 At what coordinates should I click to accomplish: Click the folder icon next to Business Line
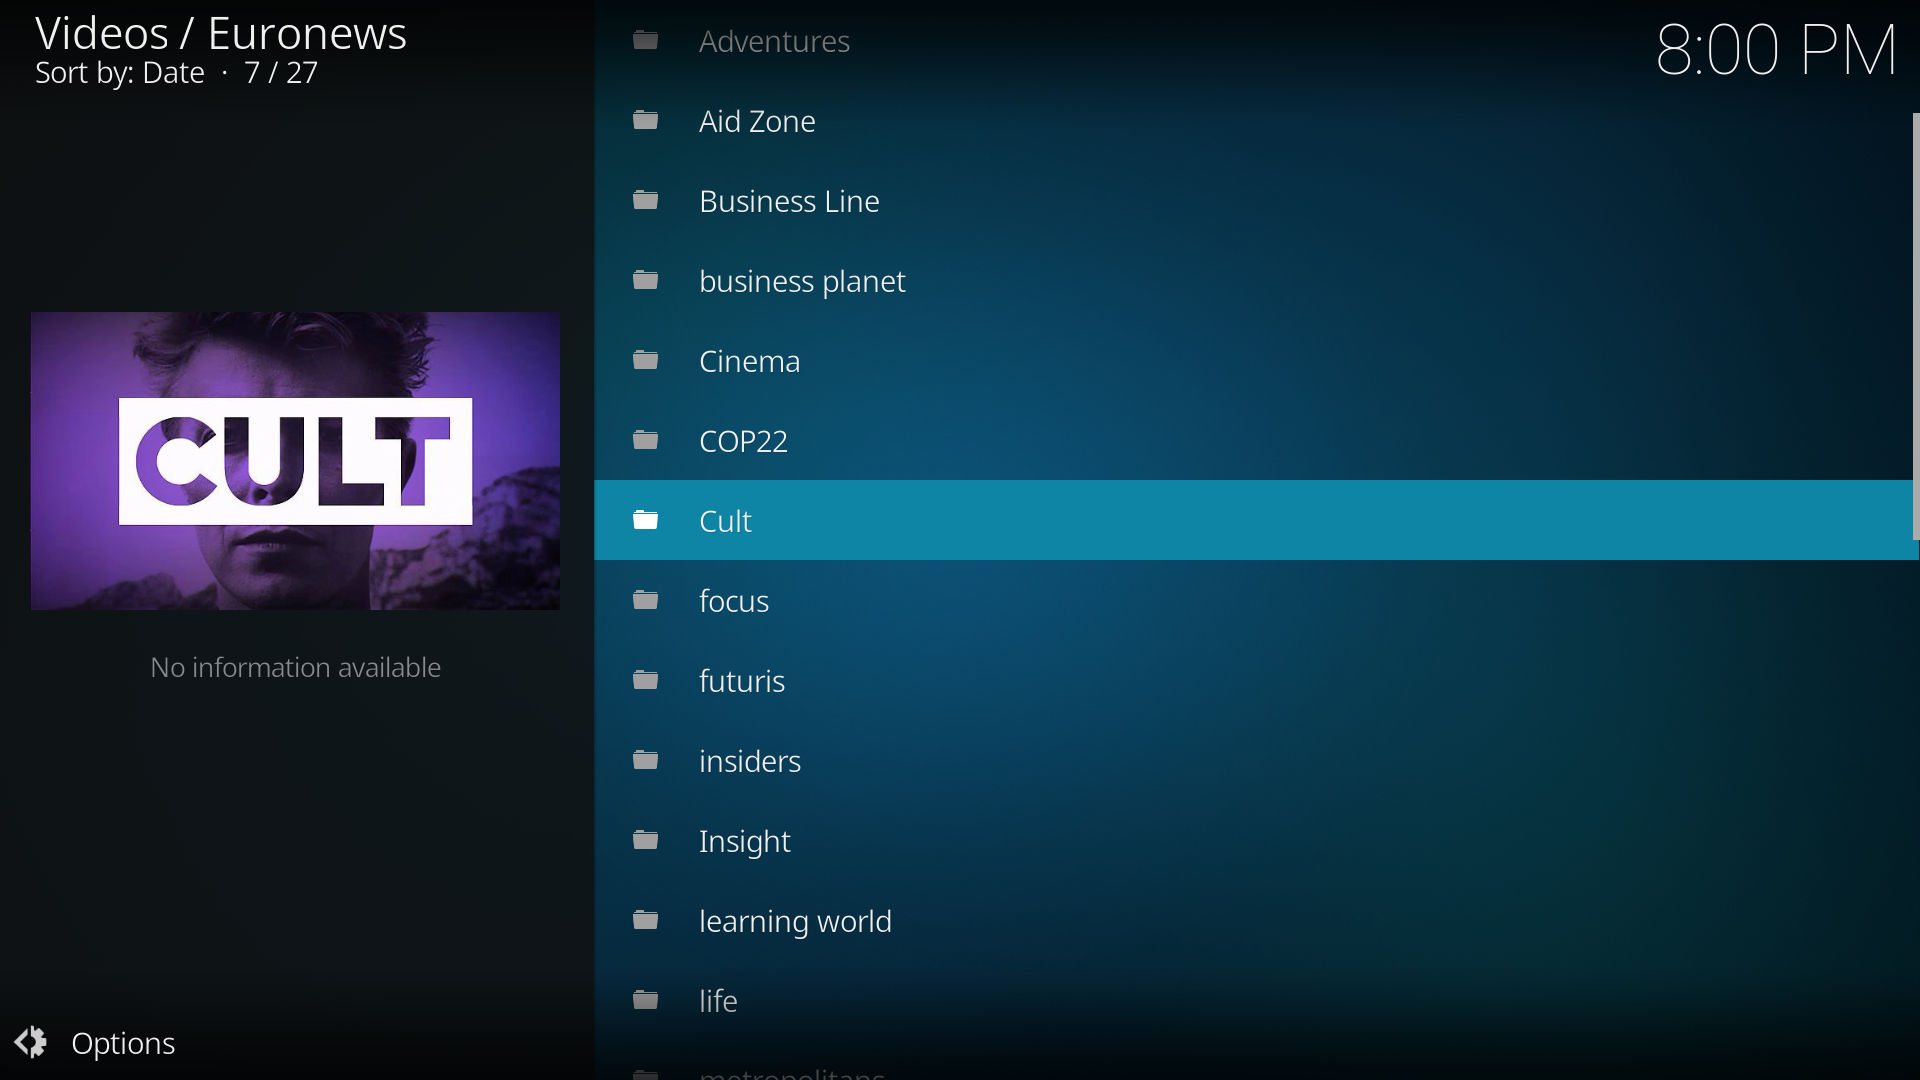click(646, 201)
